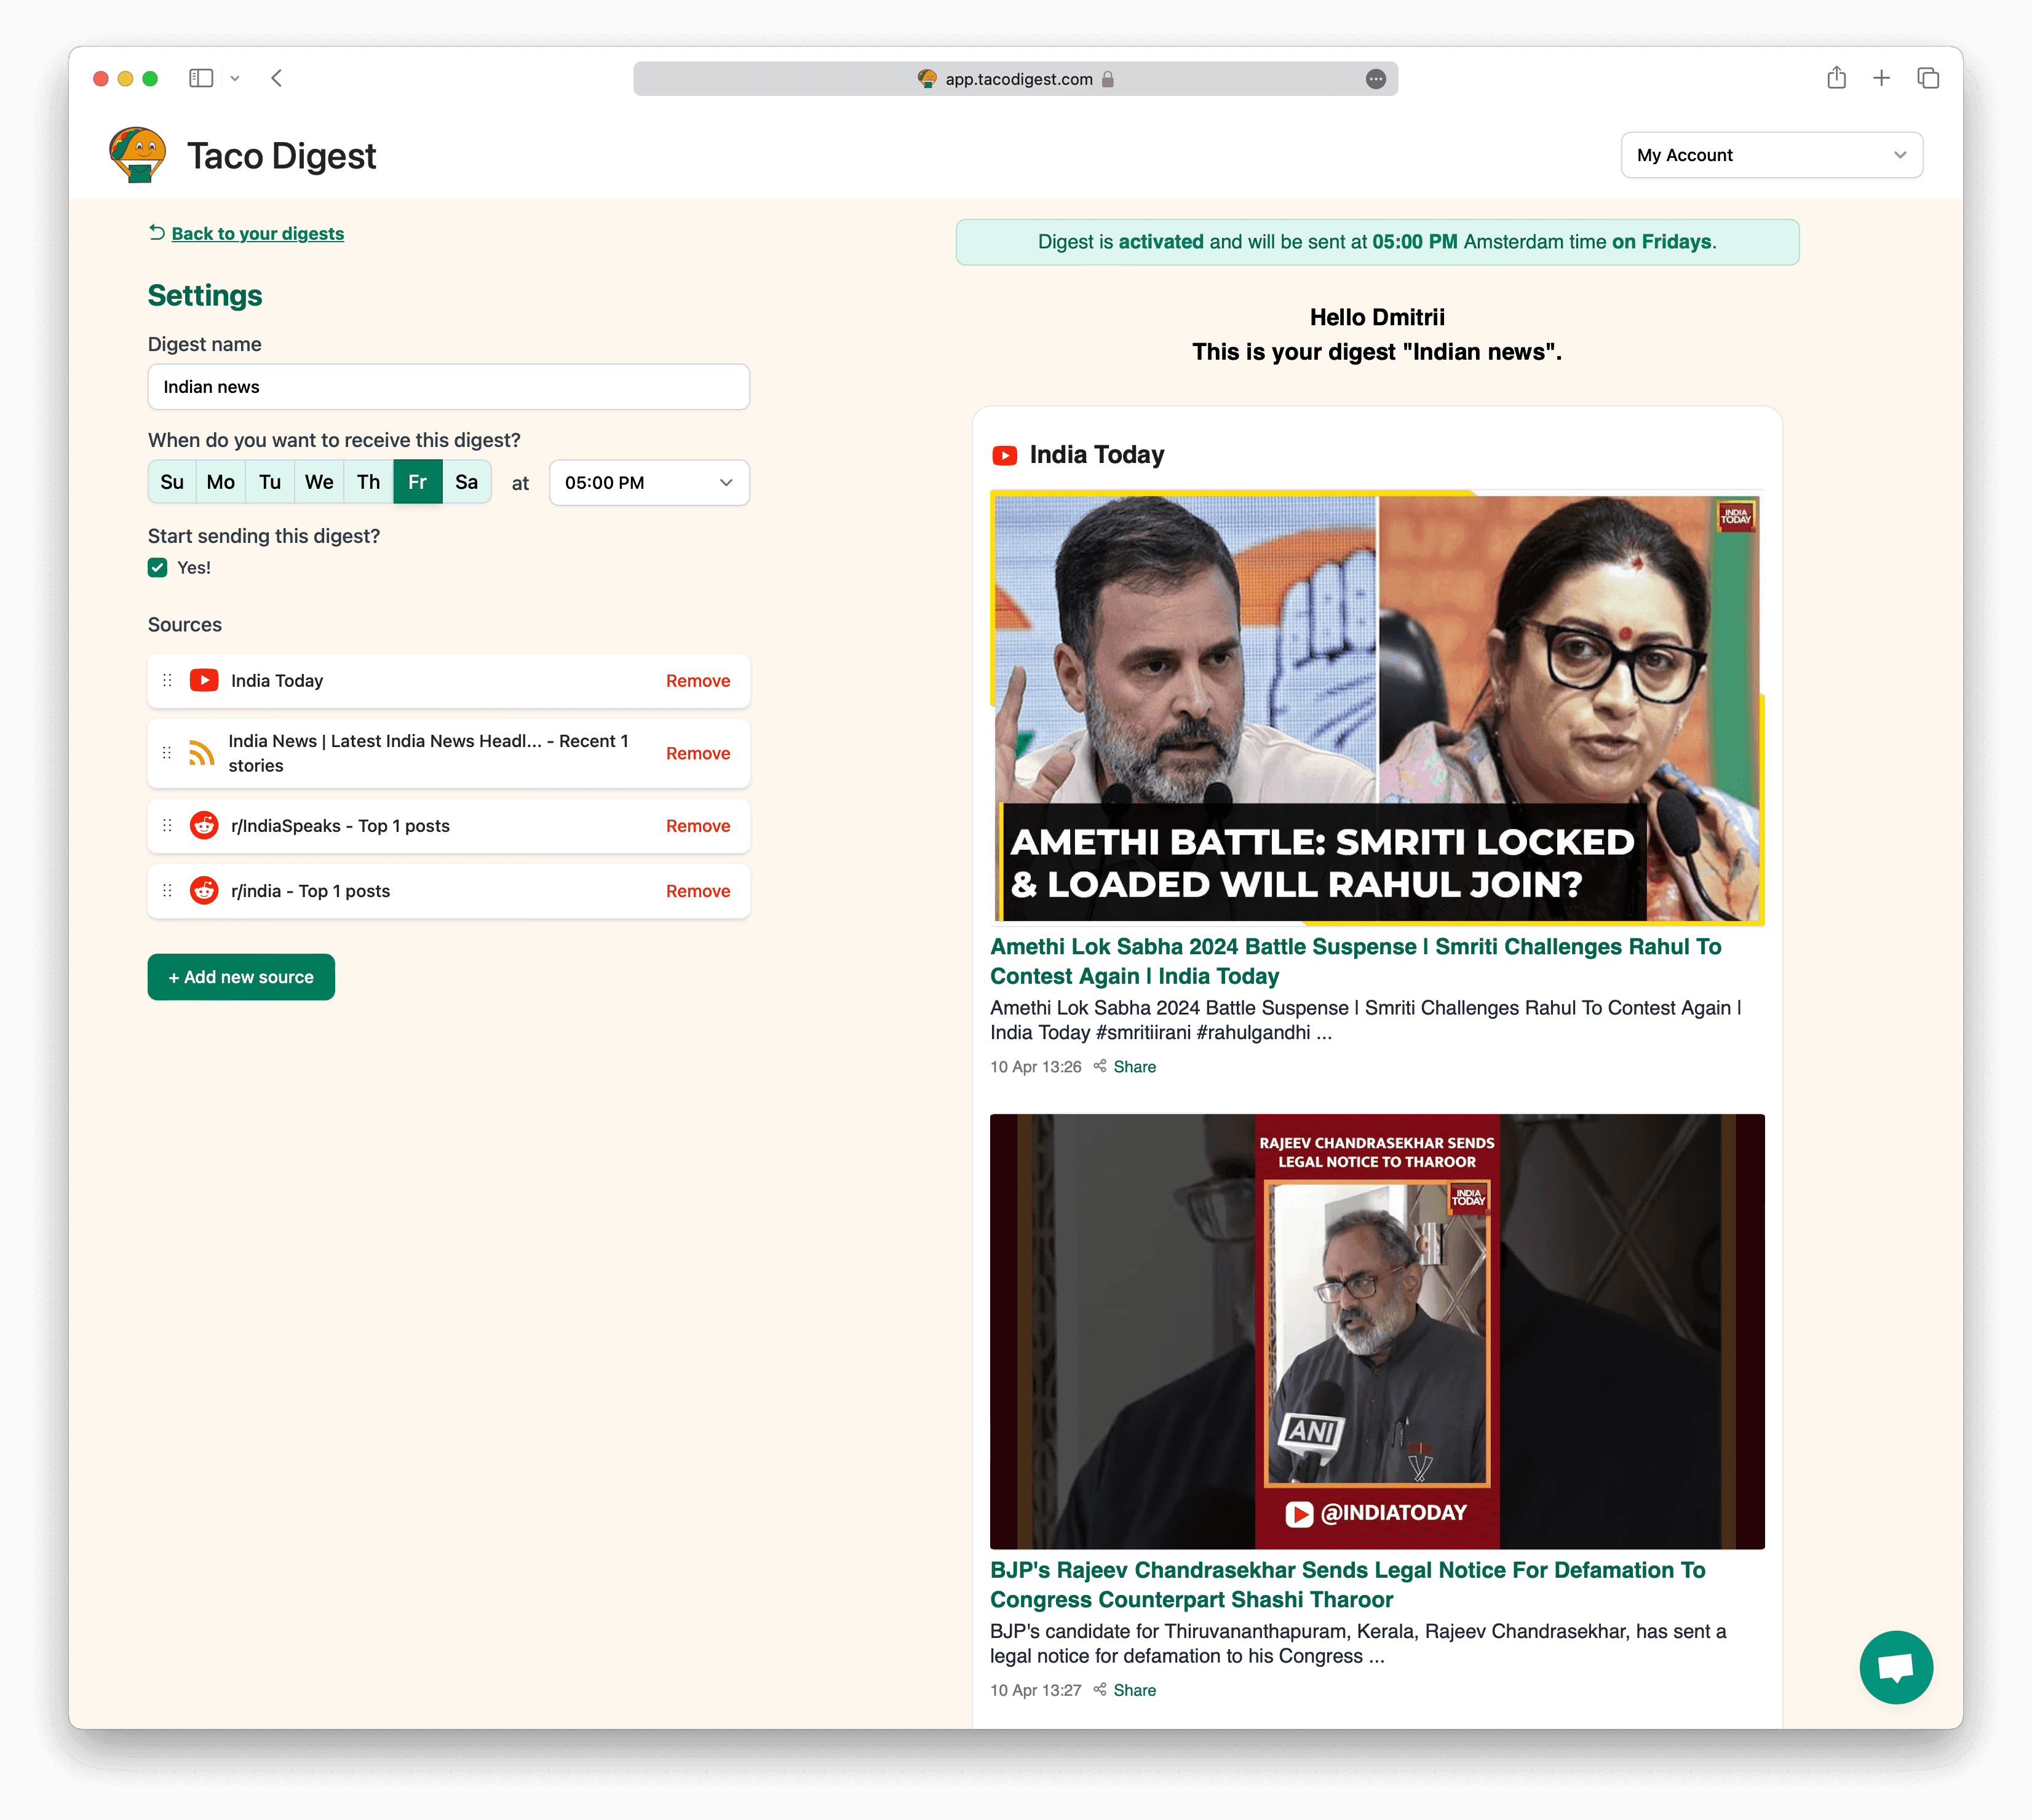
Task: Toggle Thursday delivery day
Action: (x=368, y=483)
